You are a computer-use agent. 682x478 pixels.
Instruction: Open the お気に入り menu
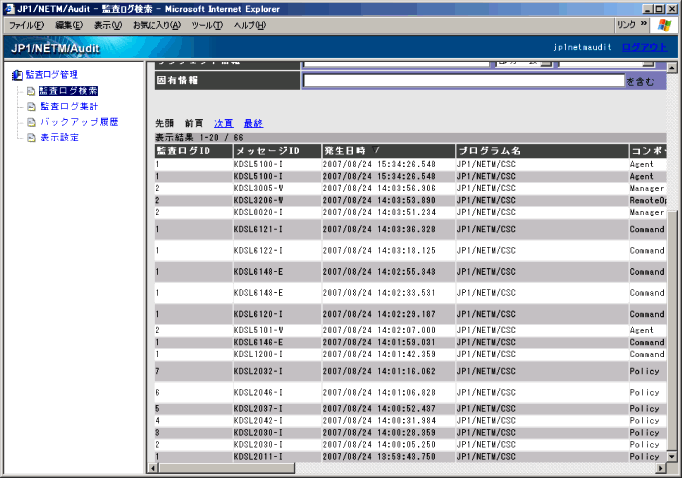click(x=156, y=24)
